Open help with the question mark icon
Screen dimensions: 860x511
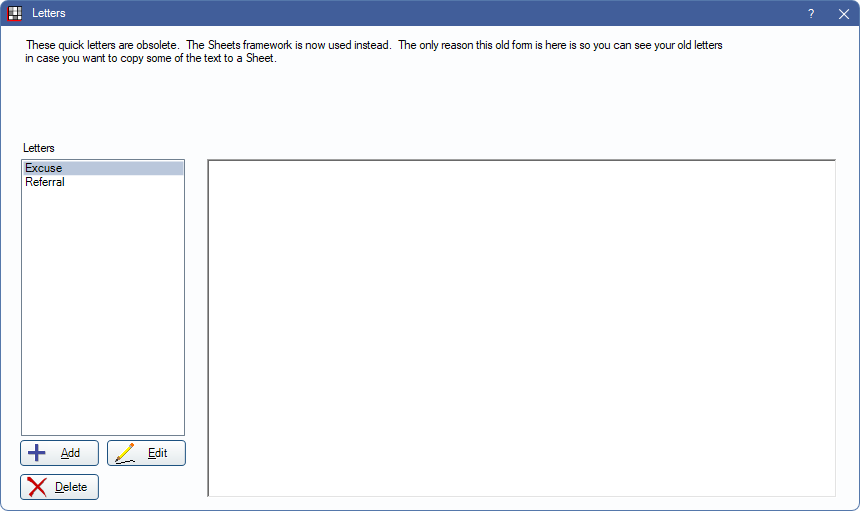pos(811,13)
